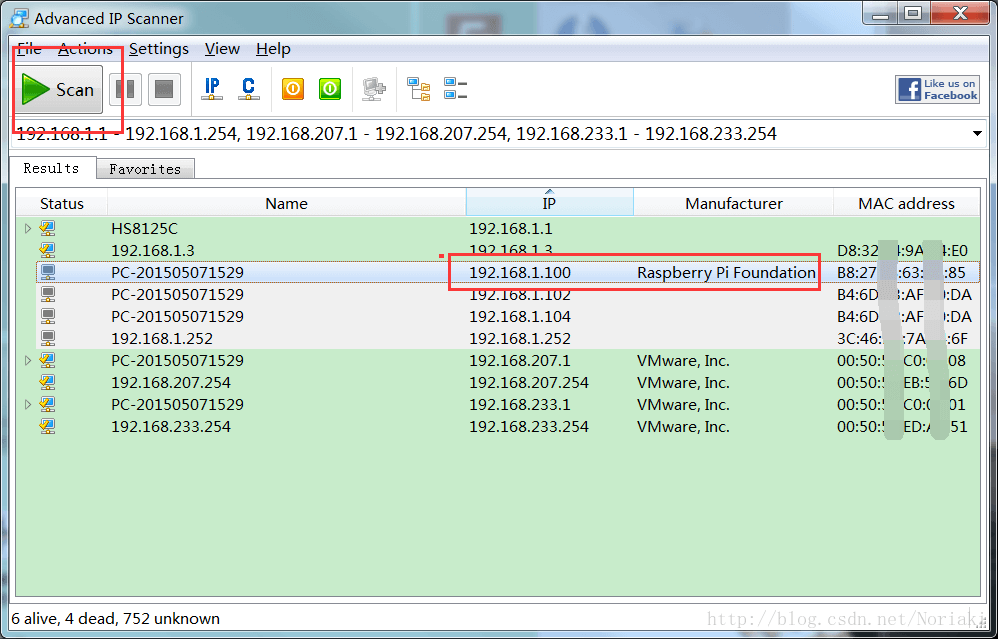Open the Help menu
This screenshot has height=639, width=998.
coord(273,49)
